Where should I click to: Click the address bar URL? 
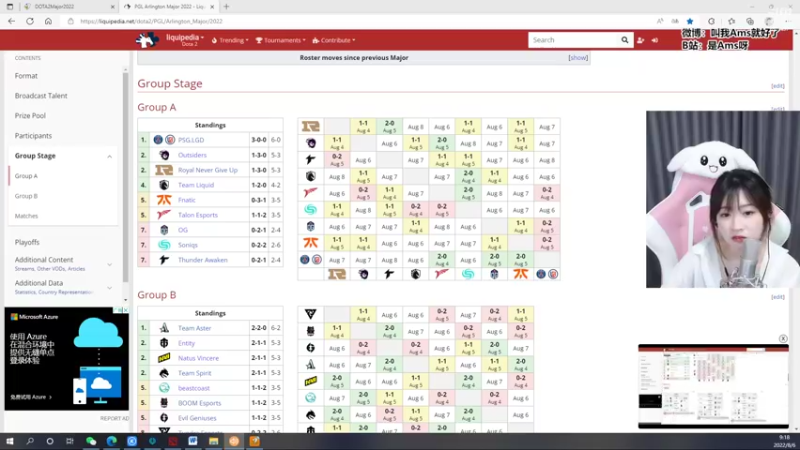[x=152, y=21]
